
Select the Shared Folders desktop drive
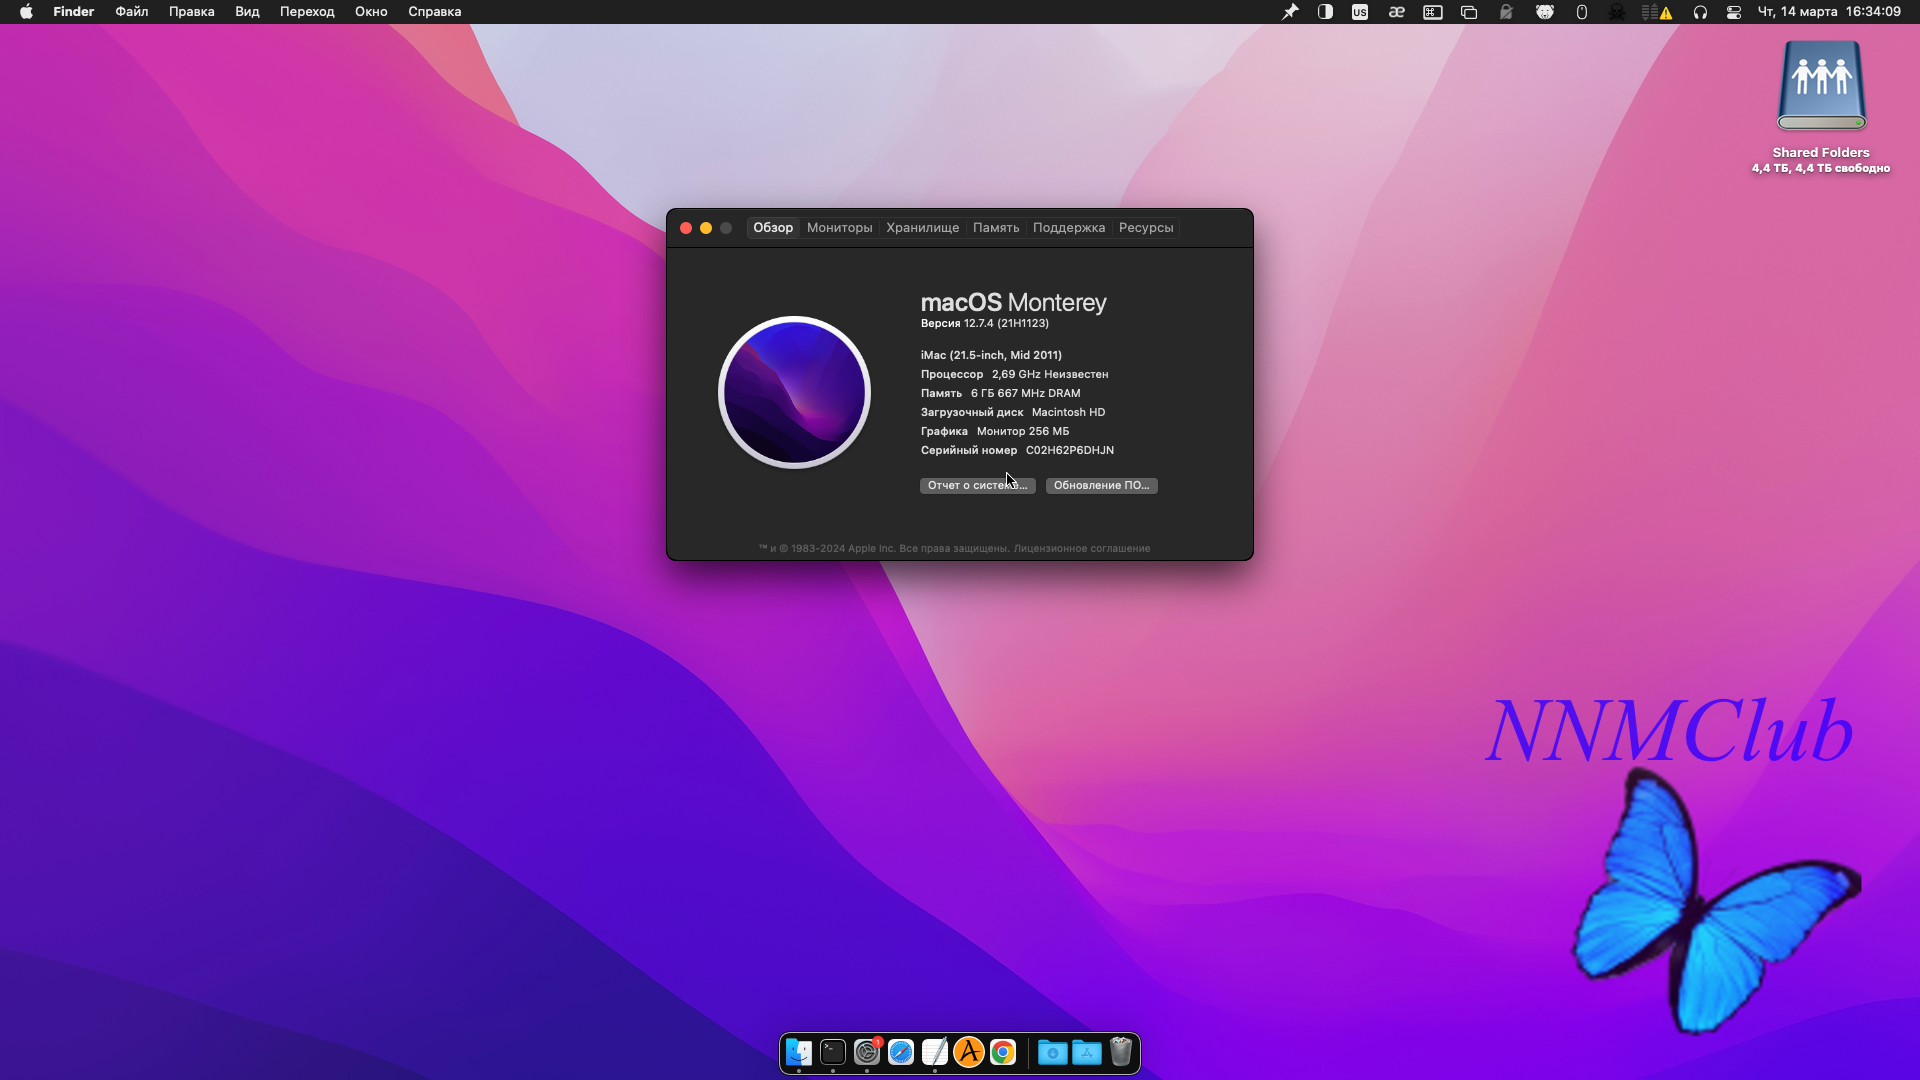coord(1820,88)
